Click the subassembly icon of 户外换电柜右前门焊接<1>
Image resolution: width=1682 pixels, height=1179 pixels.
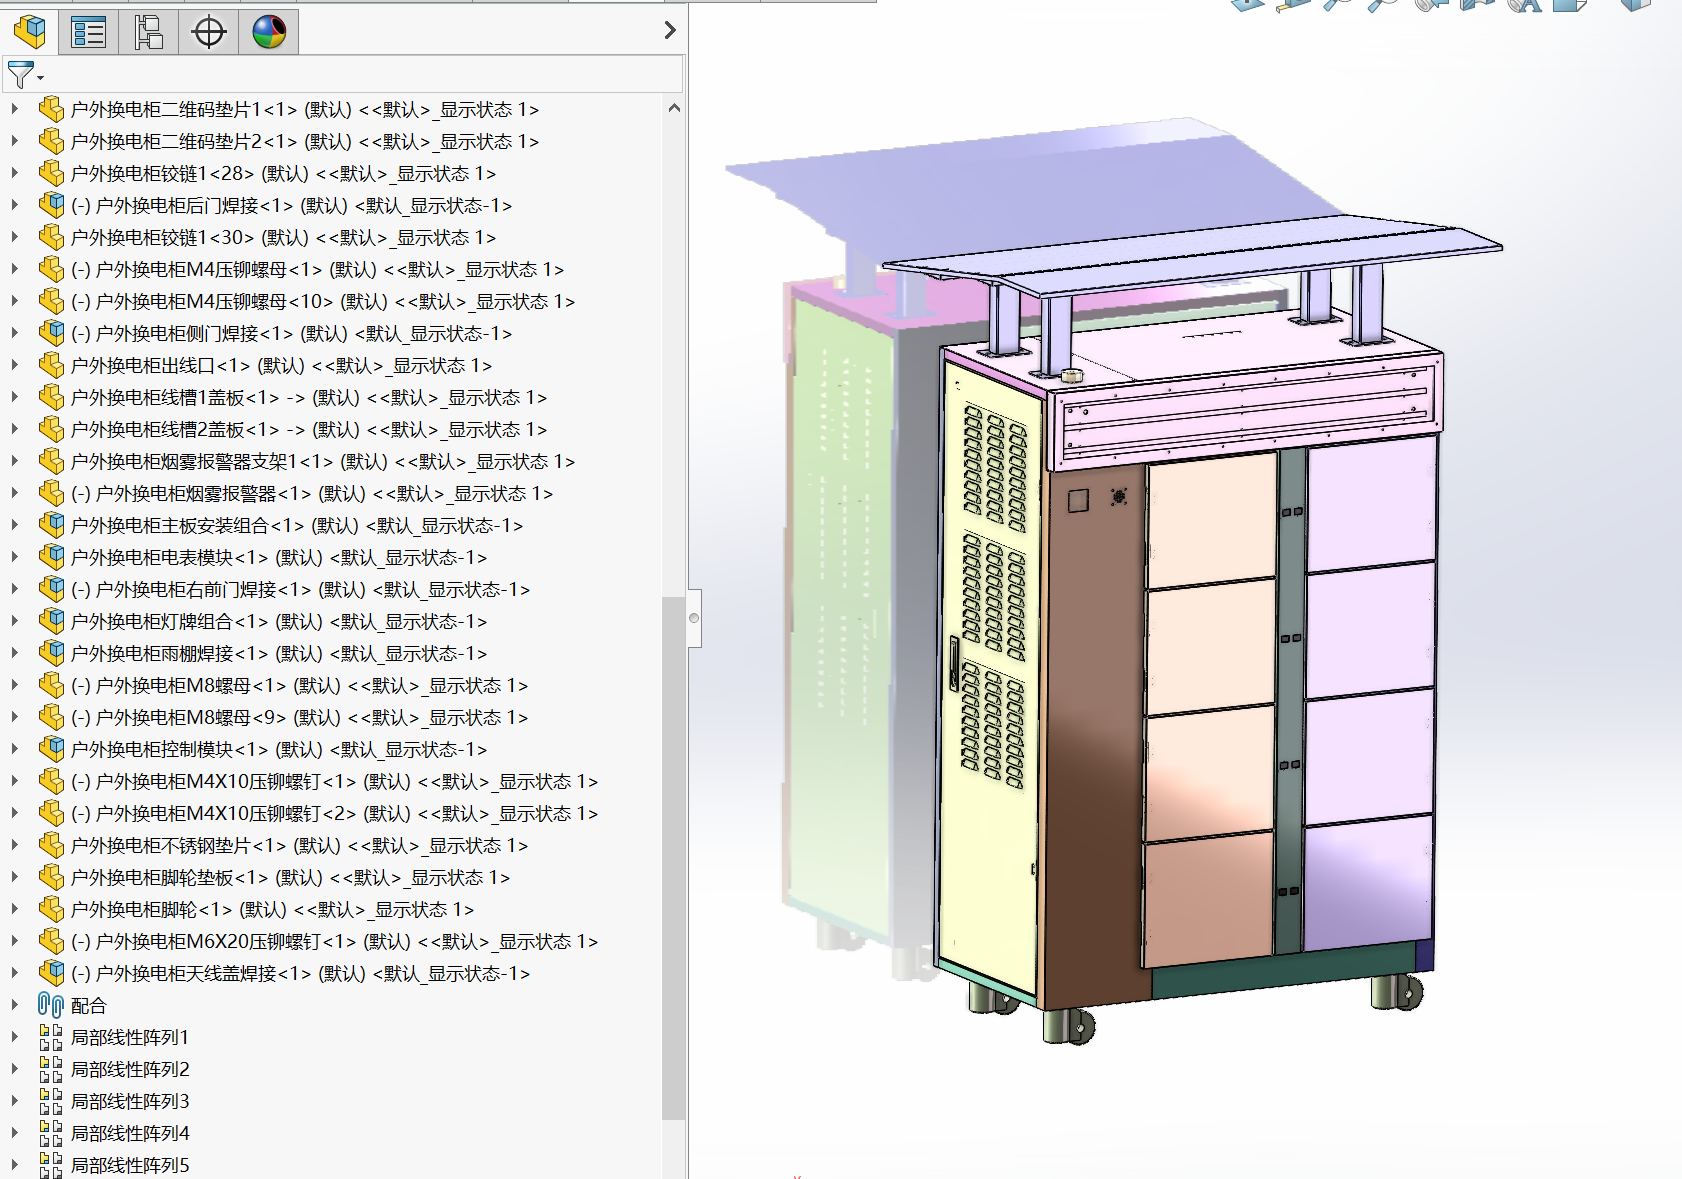(51, 589)
